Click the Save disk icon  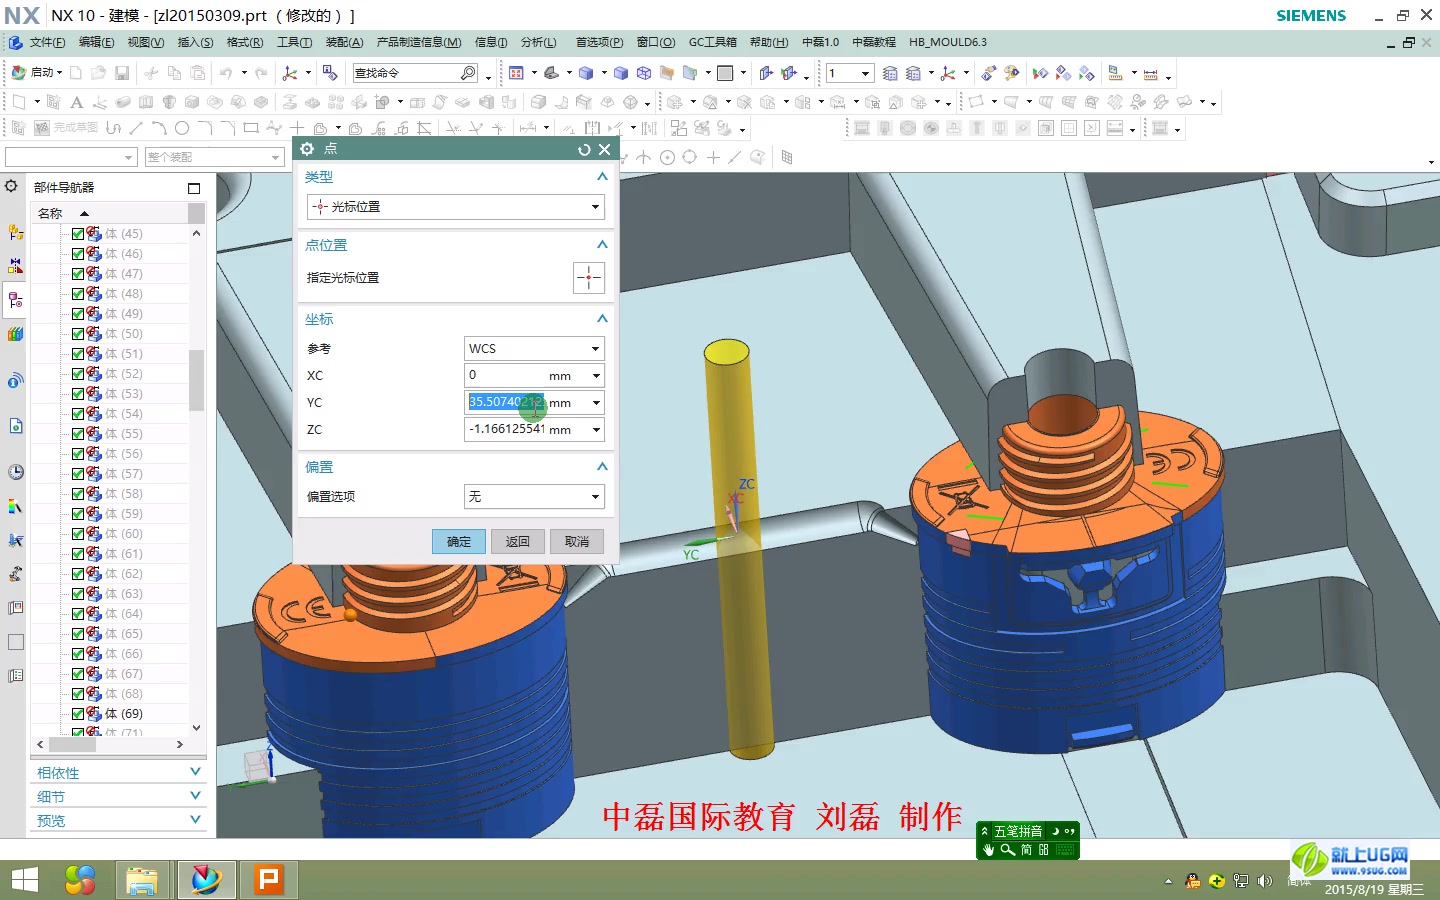point(122,73)
